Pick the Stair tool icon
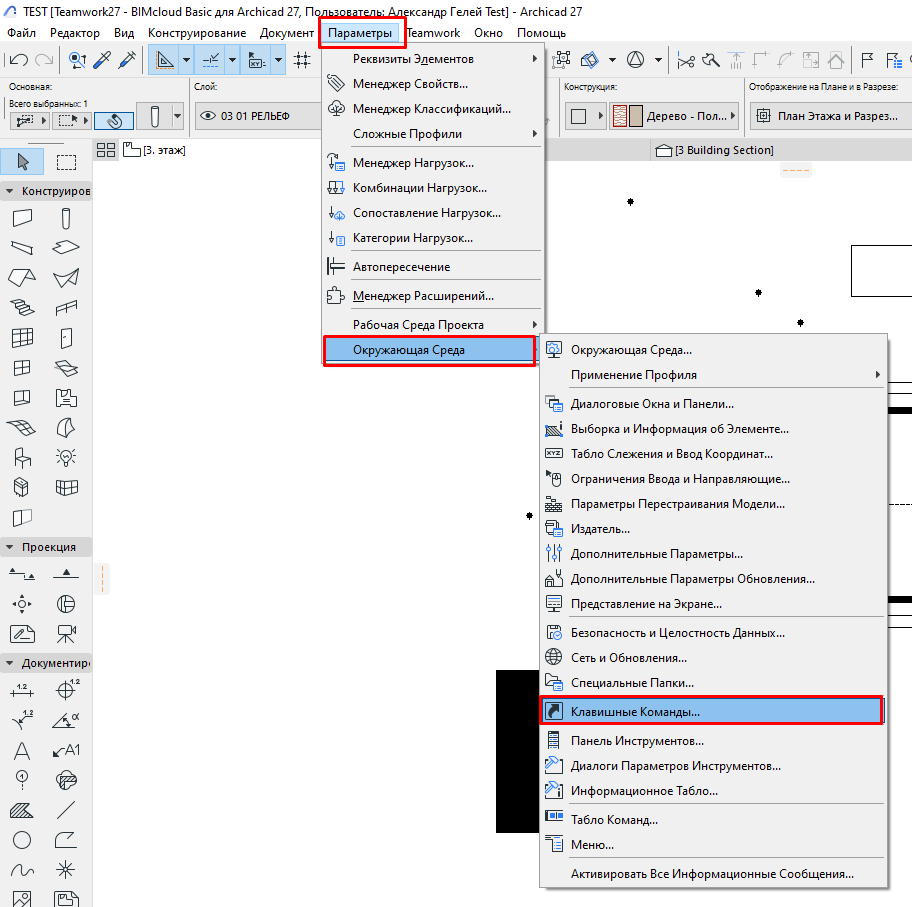 [22, 307]
